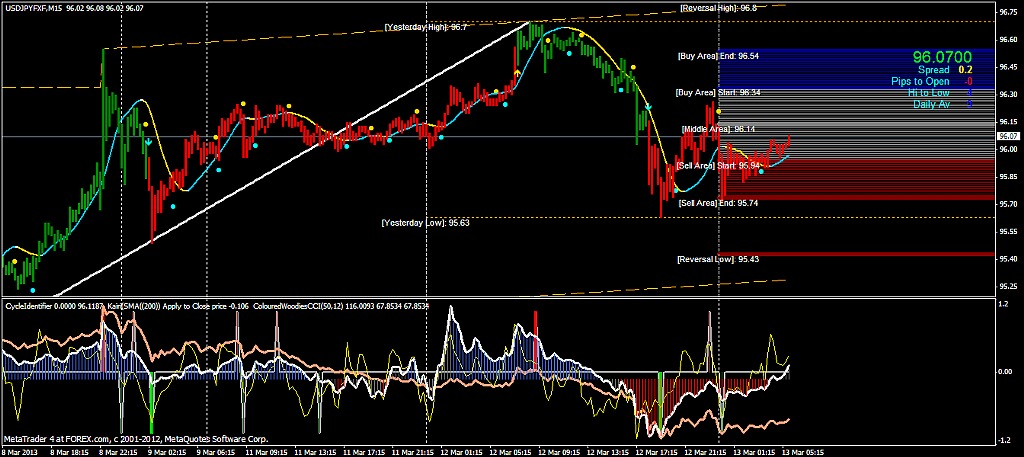
Task: Select the [Reversal Low]: 95.43 label
Action: point(718,259)
